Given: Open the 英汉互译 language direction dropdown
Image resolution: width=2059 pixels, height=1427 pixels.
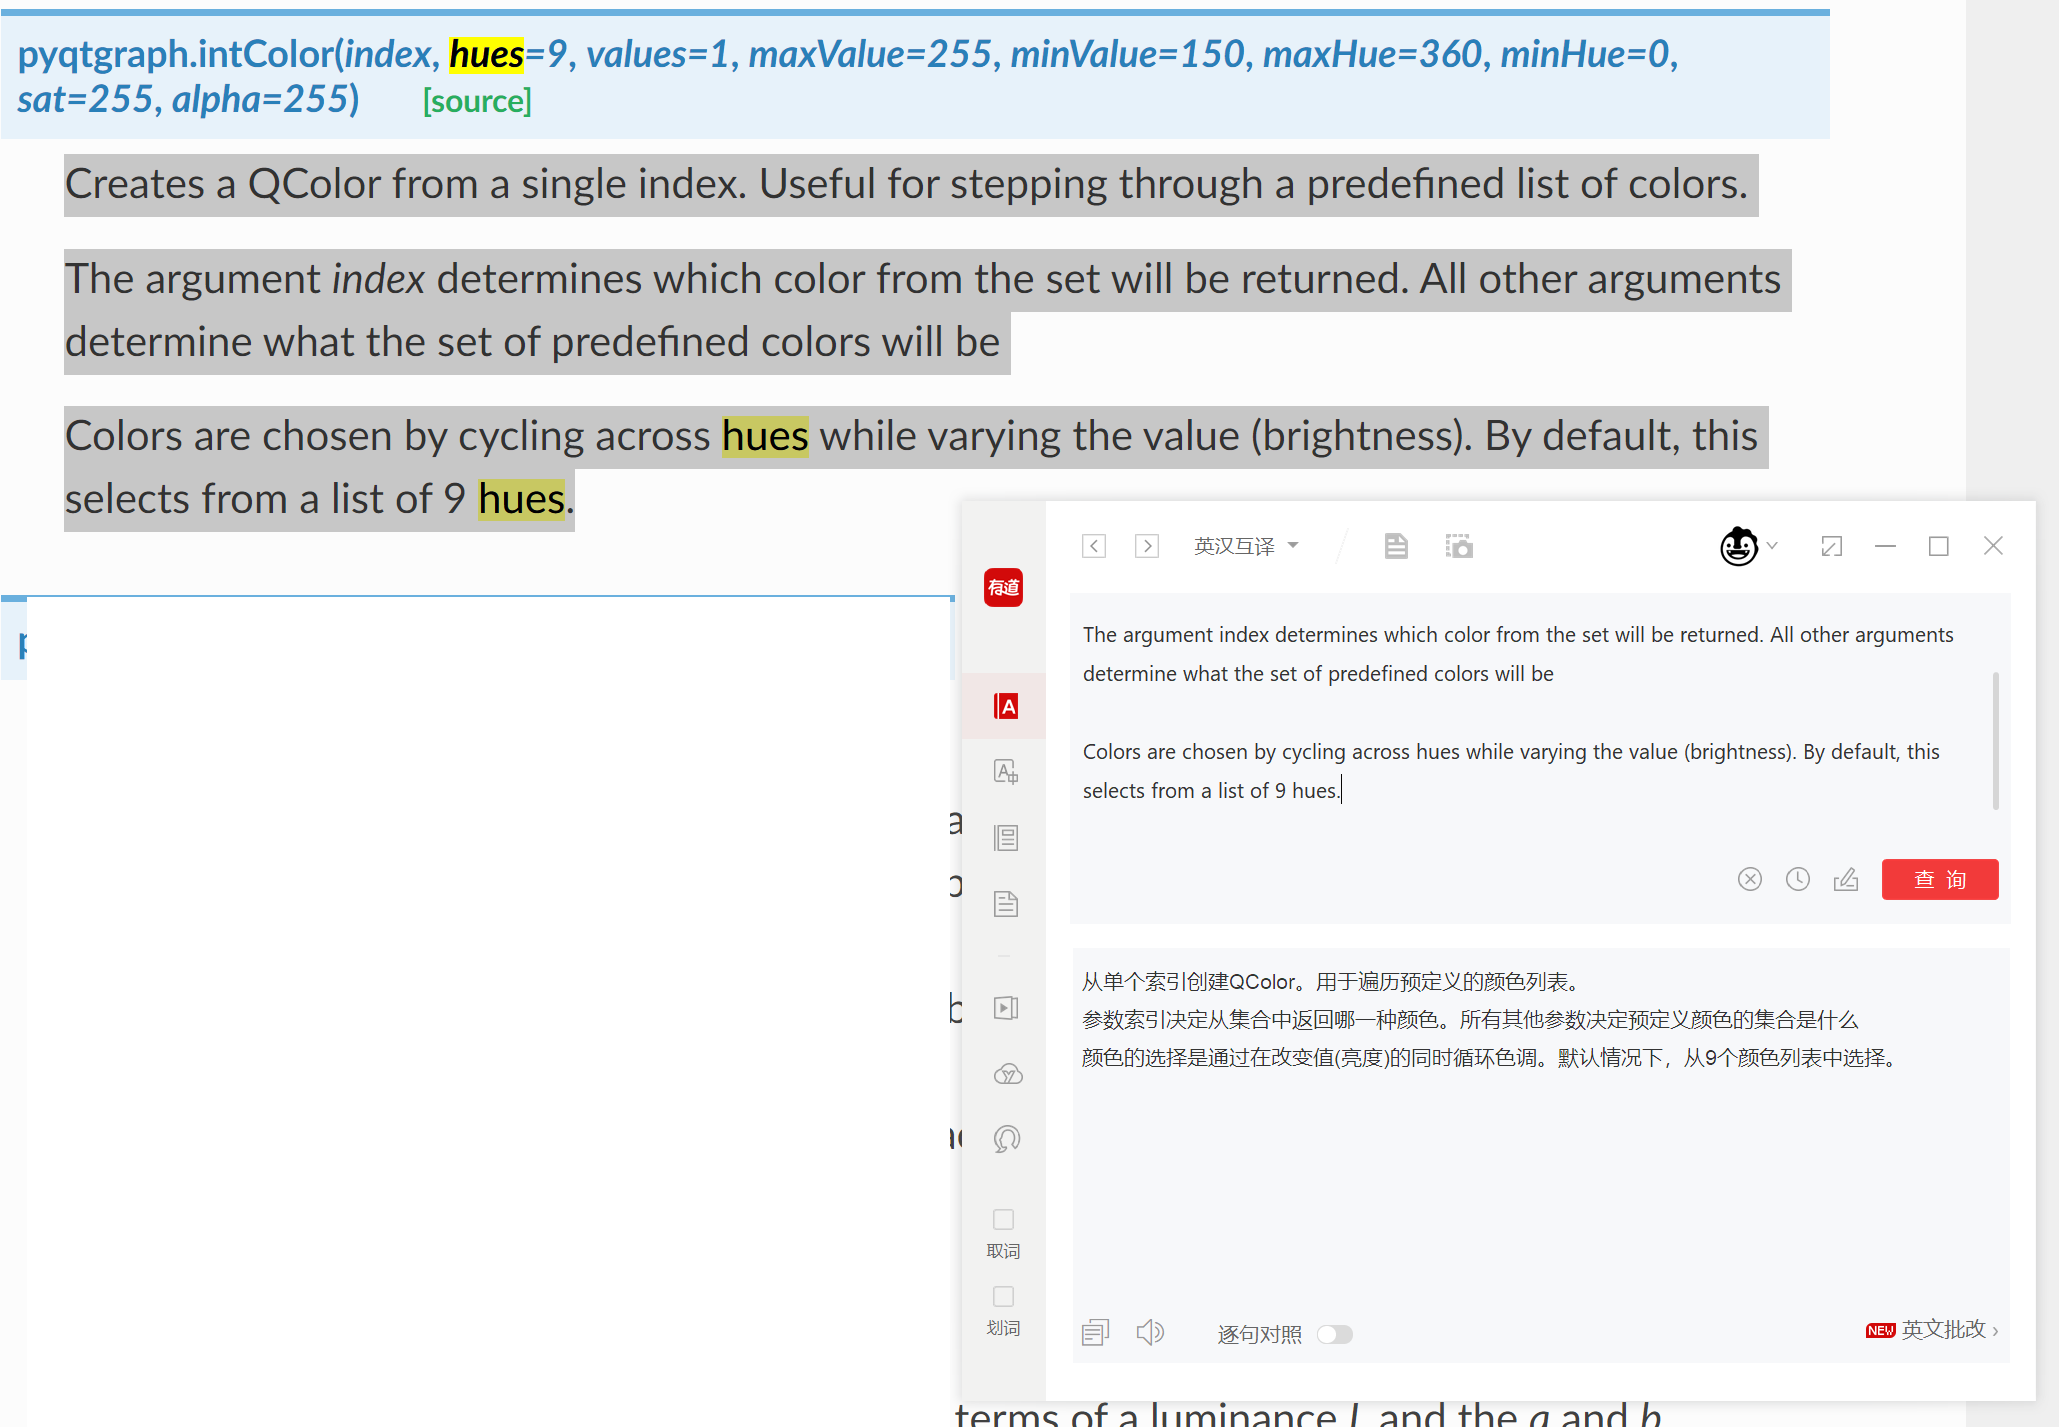Looking at the screenshot, I should [x=1246, y=545].
